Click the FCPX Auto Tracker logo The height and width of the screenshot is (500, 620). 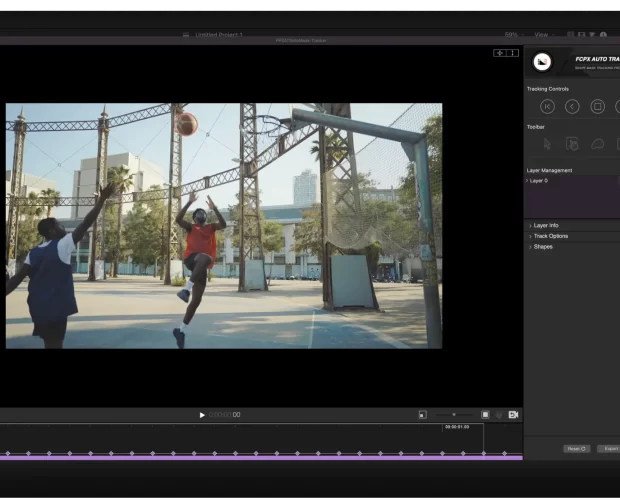[542, 62]
